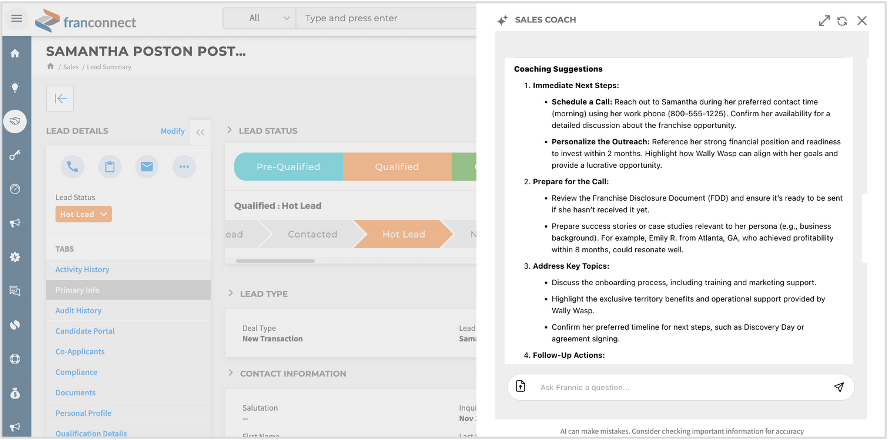Viewport: 888px width, 440px height.
Task: Switch to the Audit History tab
Action: tap(79, 310)
